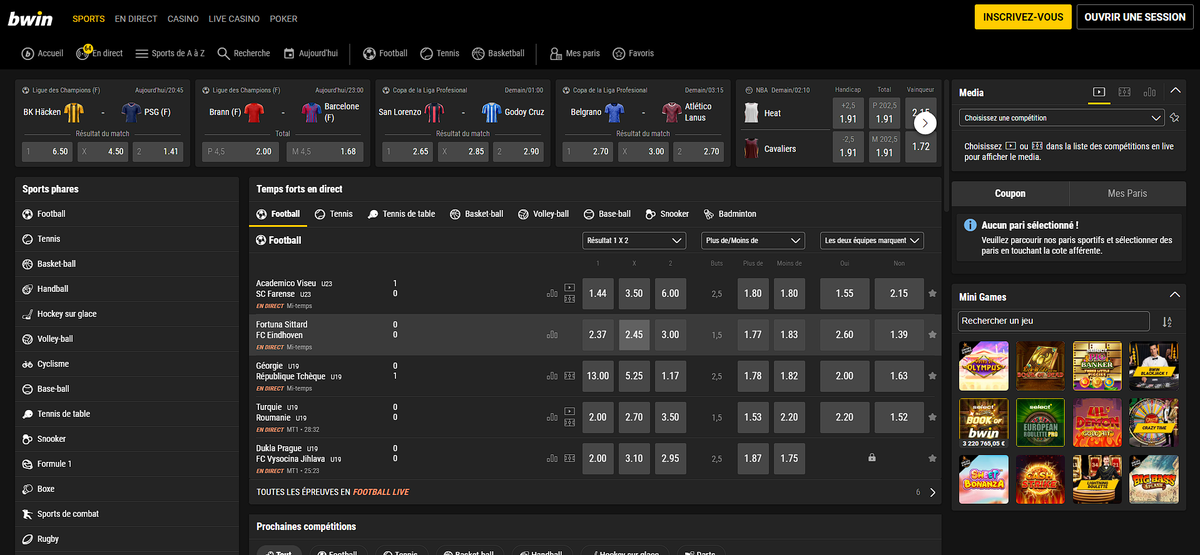Favorite the Fortuna Sittard match with star

(933, 335)
